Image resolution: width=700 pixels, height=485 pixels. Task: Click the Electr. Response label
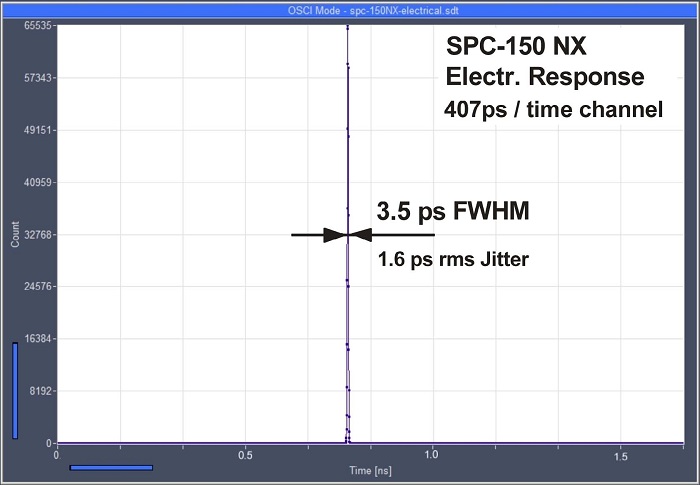tap(545, 77)
